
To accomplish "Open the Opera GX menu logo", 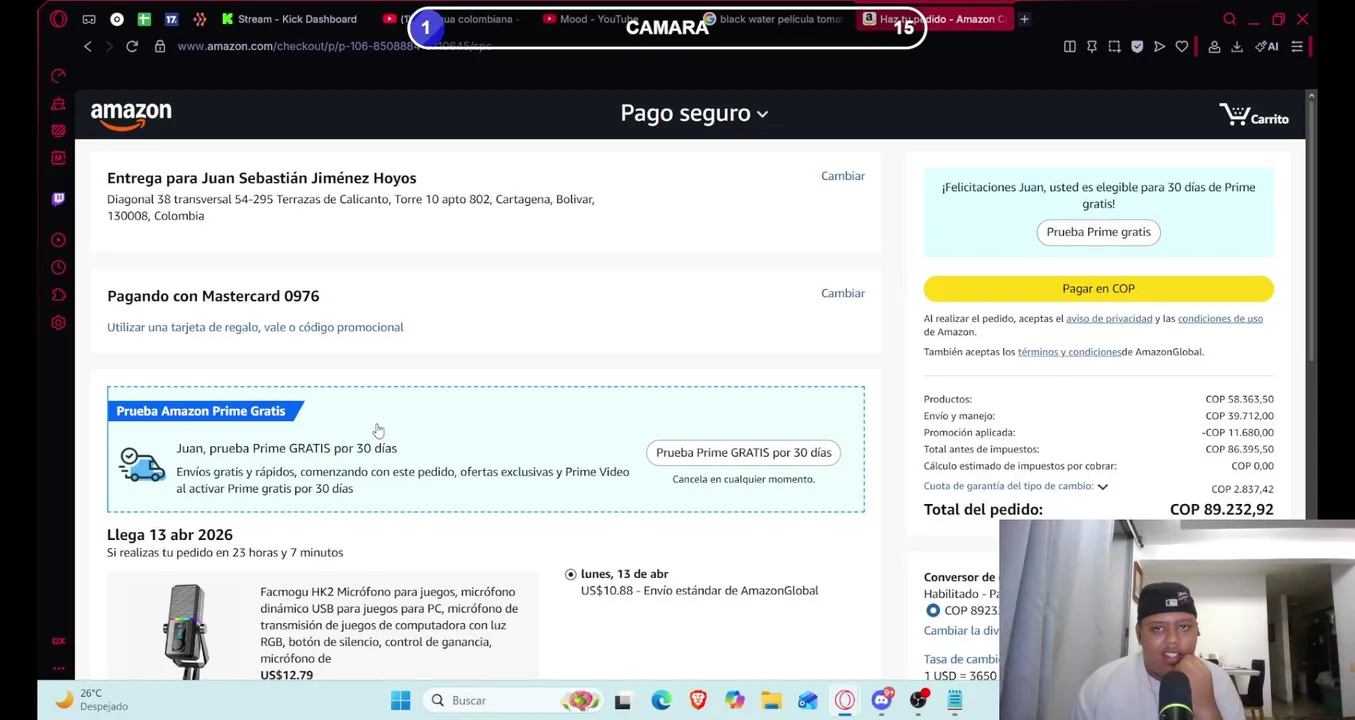I will point(58,19).
